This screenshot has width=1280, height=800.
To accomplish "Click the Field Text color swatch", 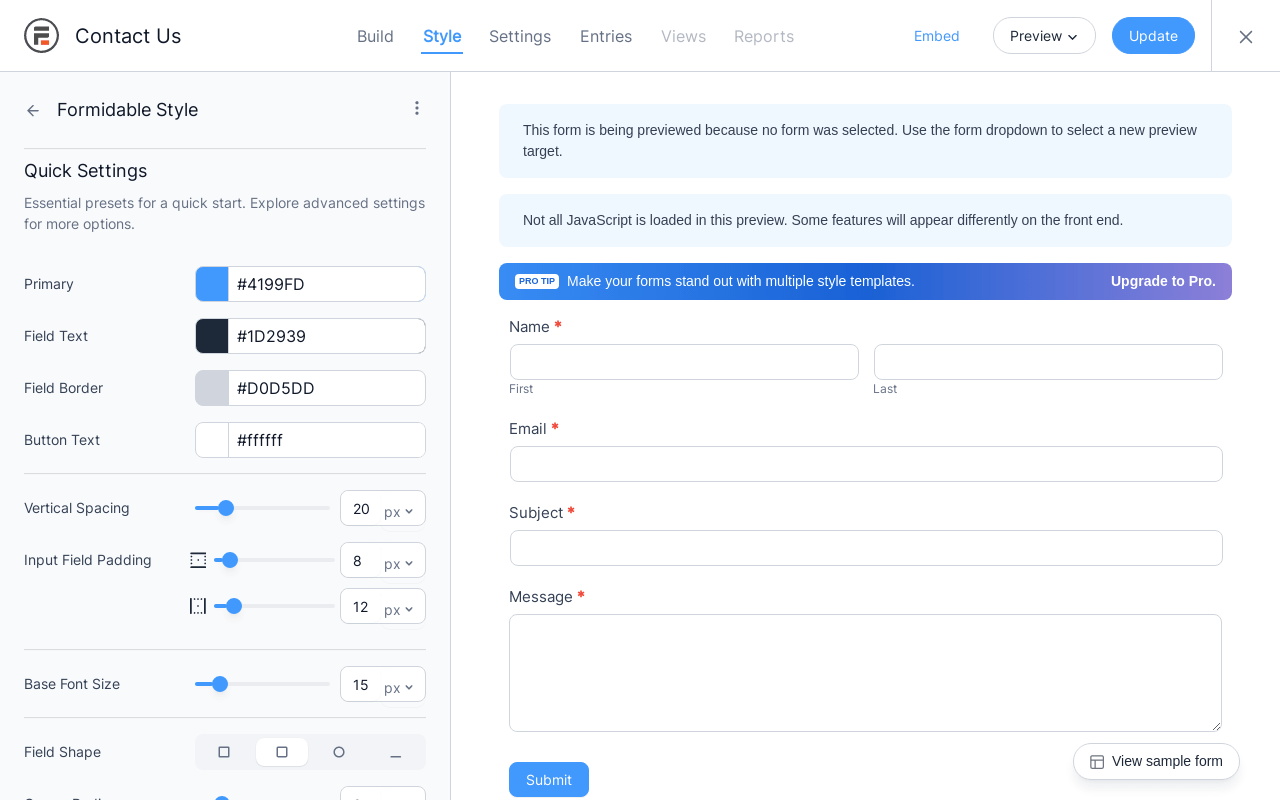I will pyautogui.click(x=212, y=336).
